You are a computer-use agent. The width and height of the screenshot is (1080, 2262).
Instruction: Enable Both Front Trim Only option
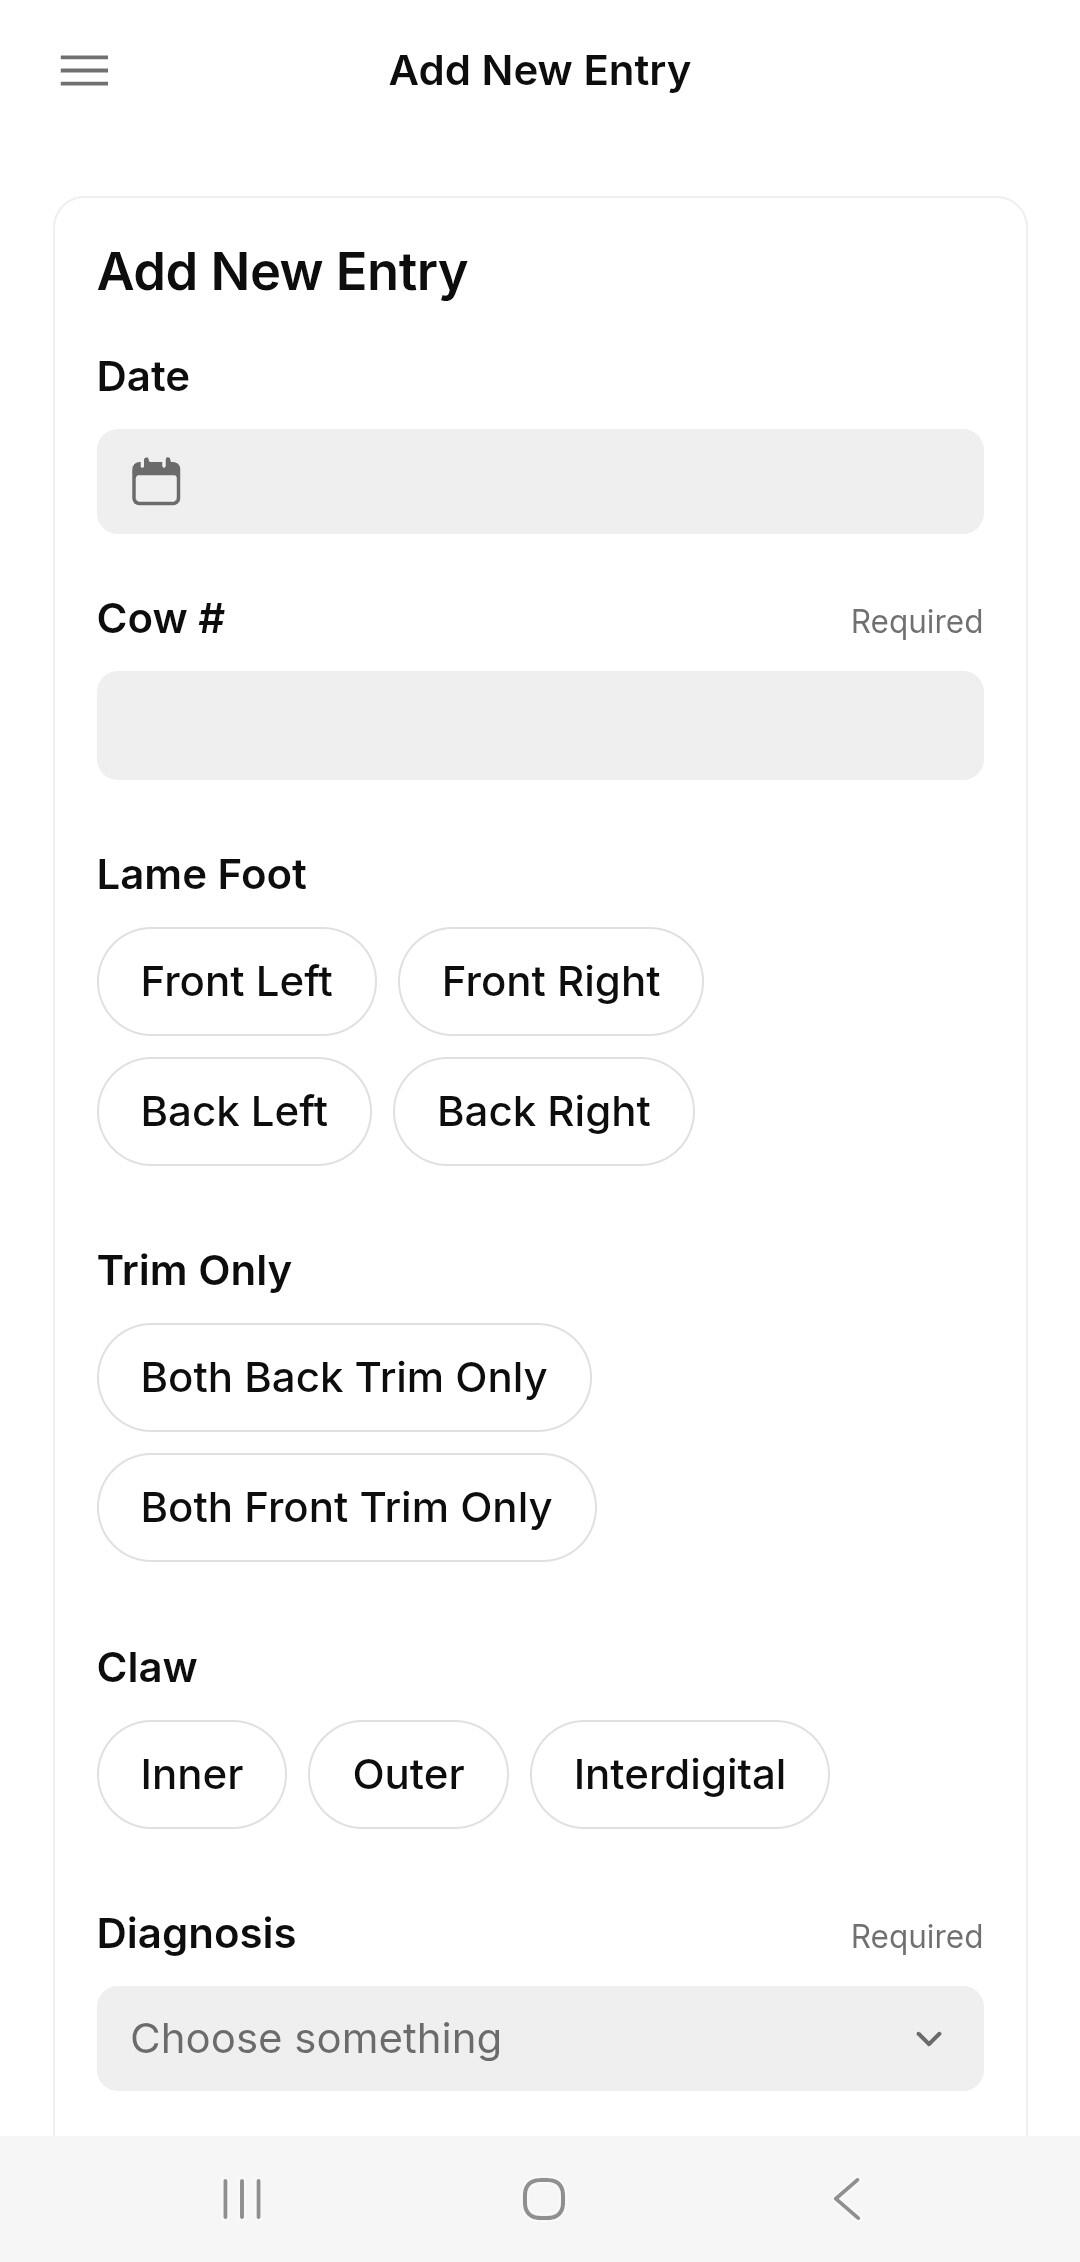point(346,1508)
